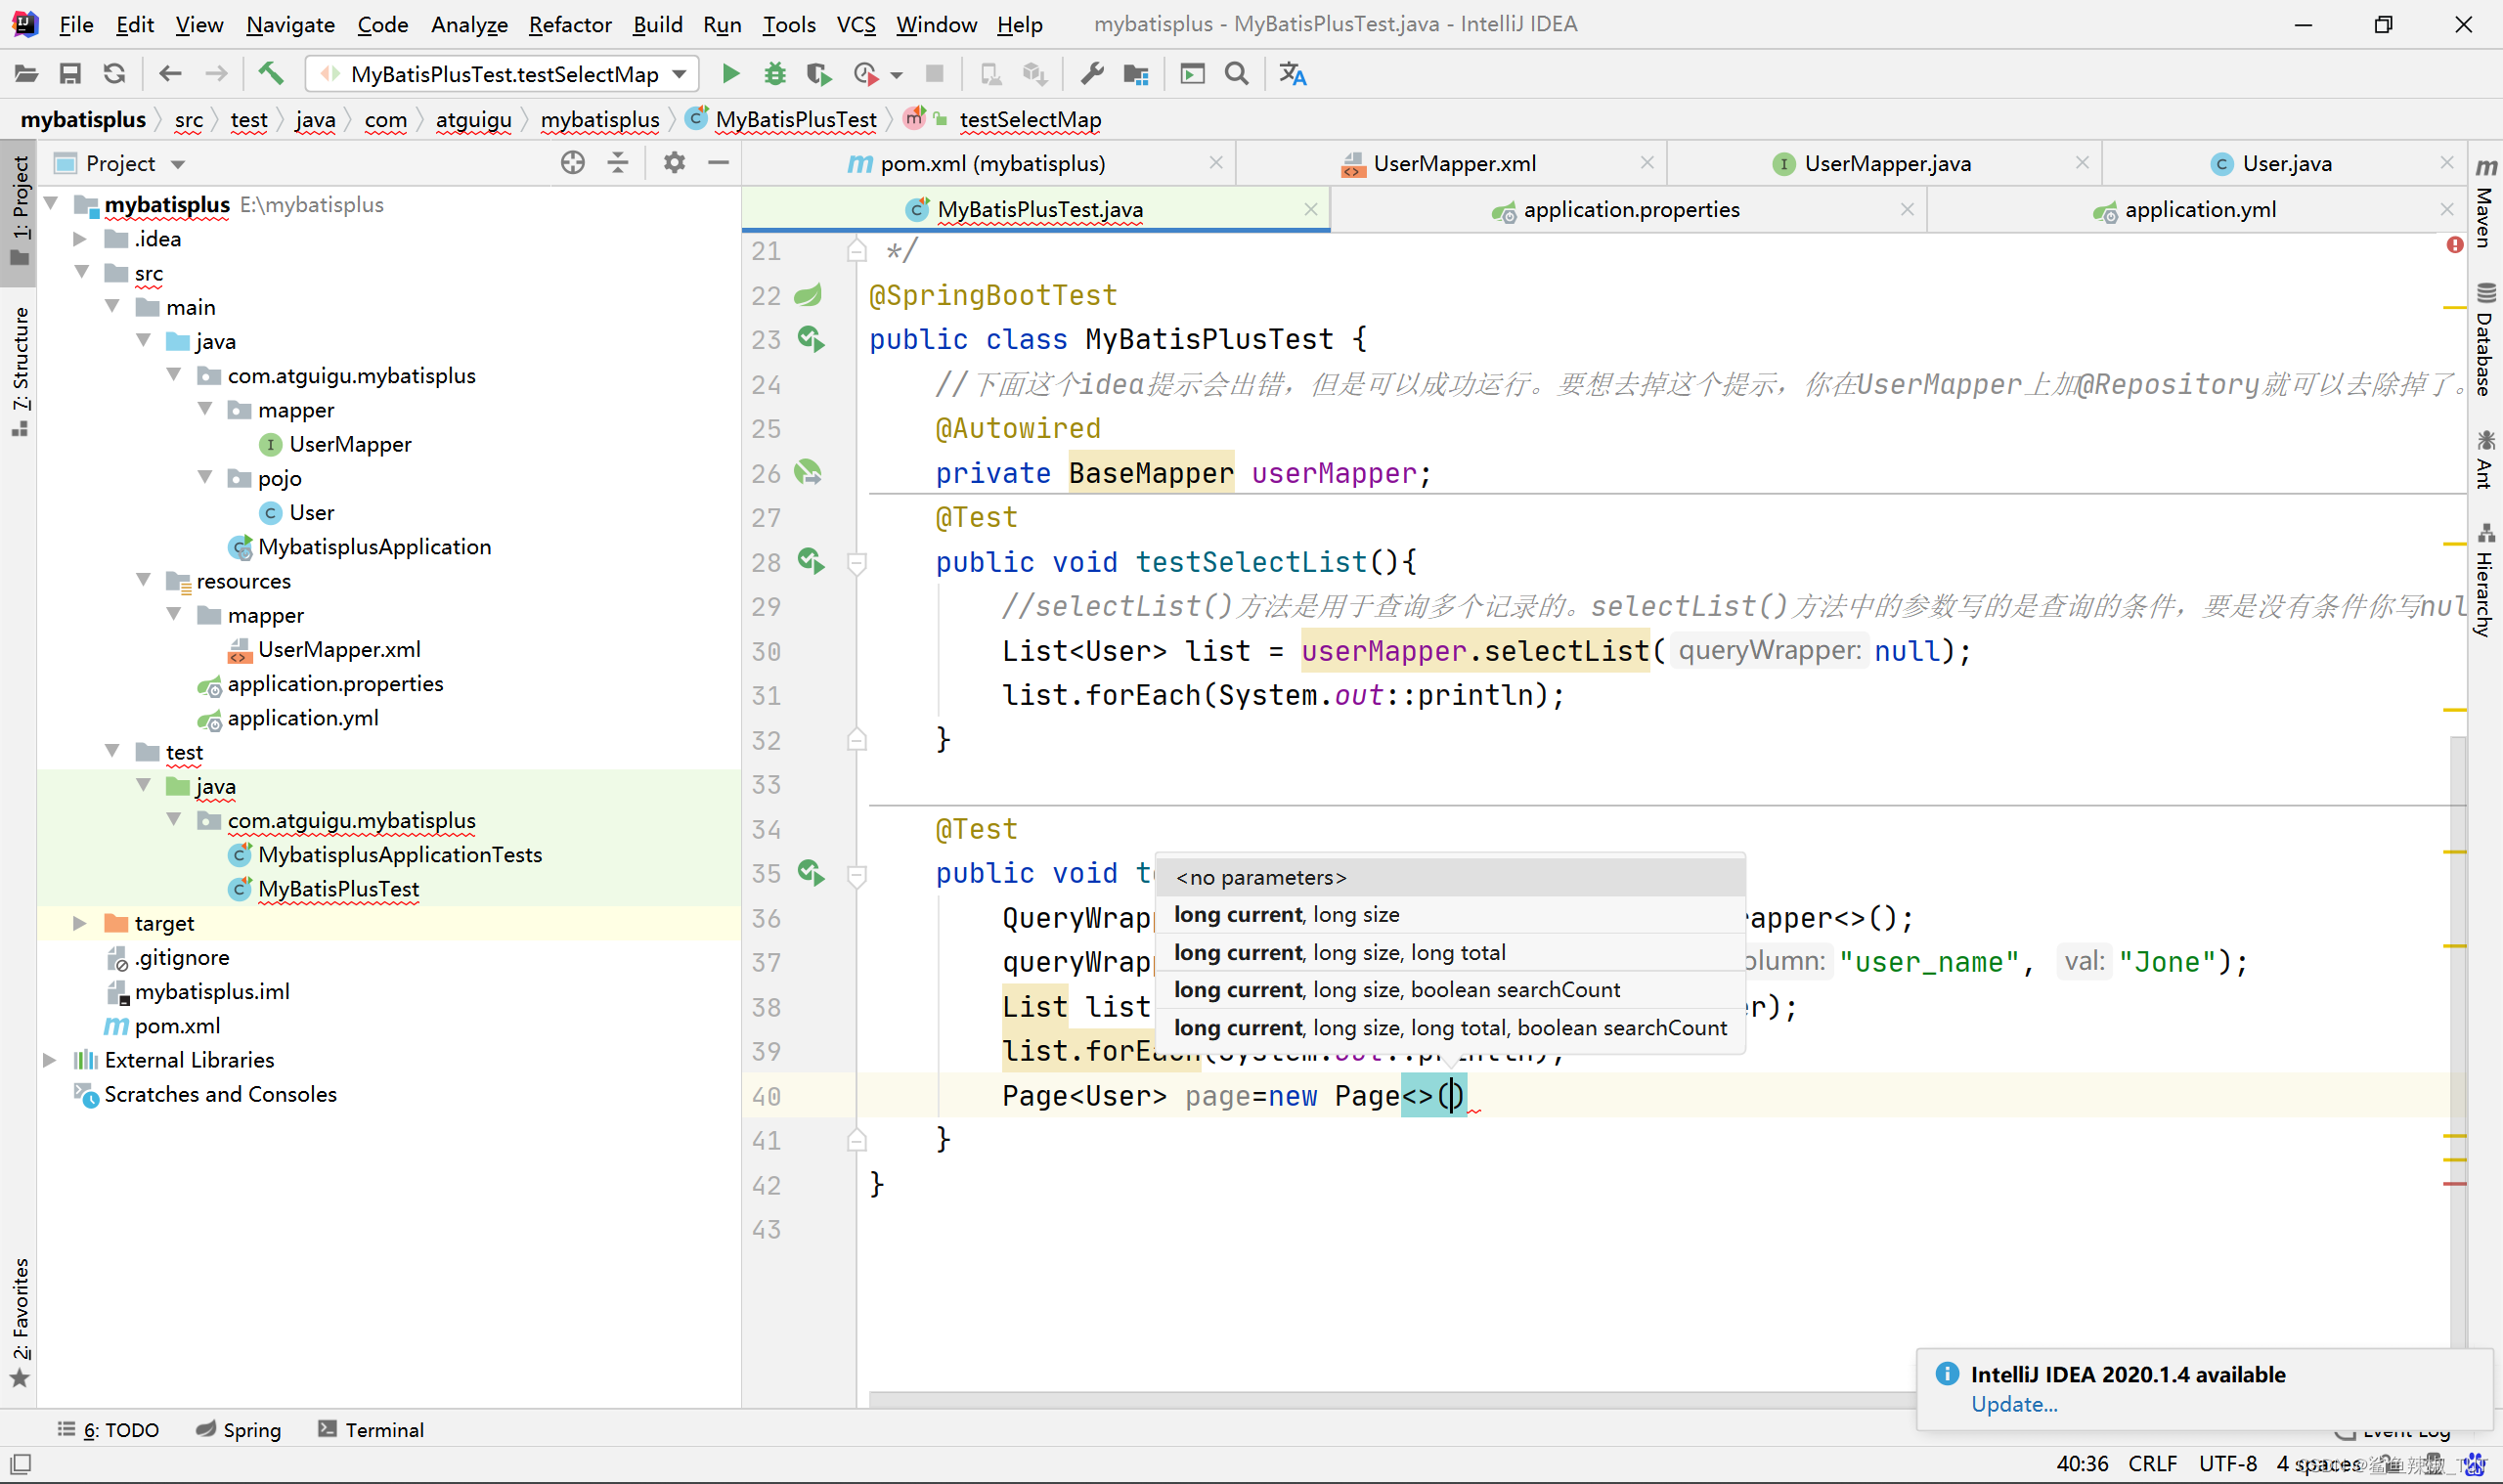The width and height of the screenshot is (2503, 1484).
Task: Click the UTF-8 encoding status
Action: tap(2227, 1463)
